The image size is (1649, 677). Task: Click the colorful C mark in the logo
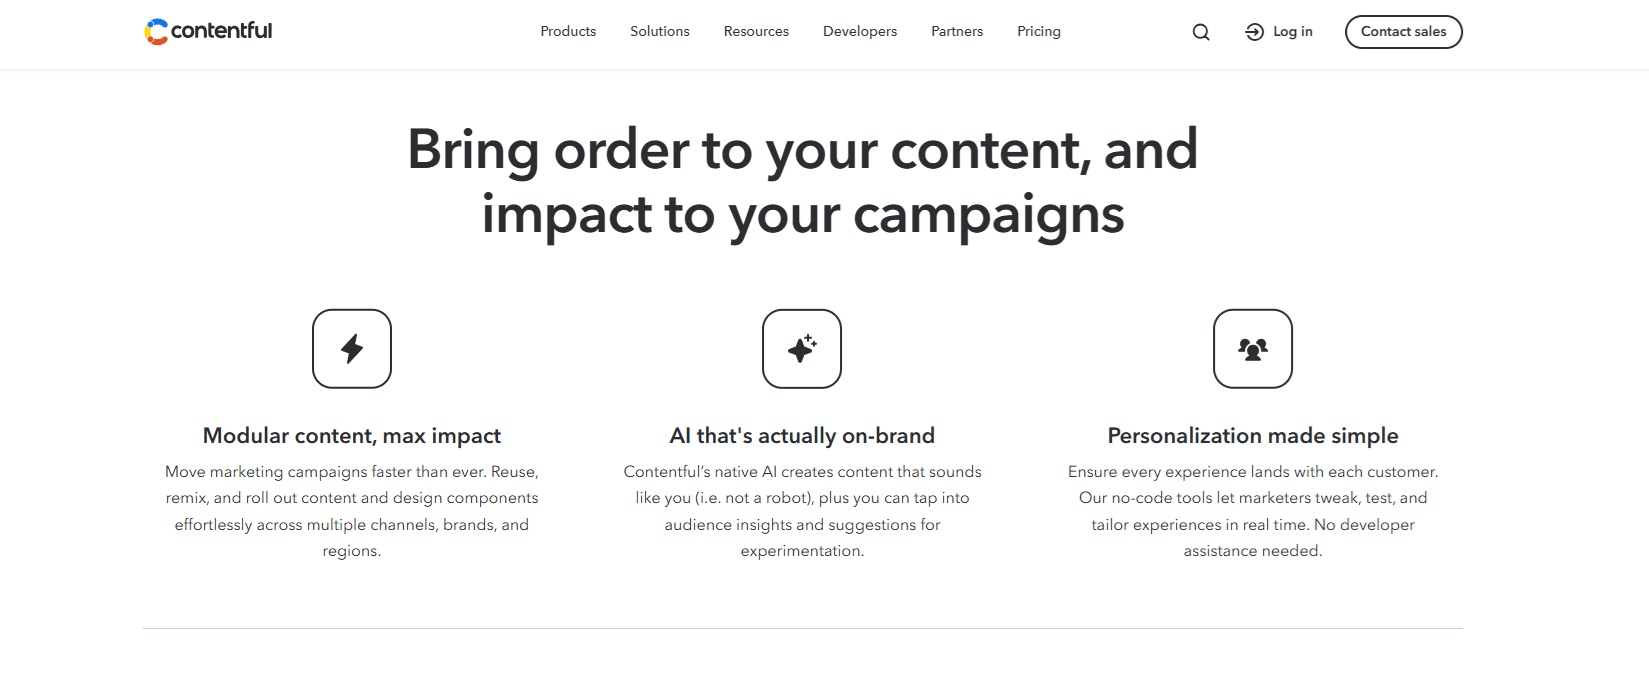156,31
